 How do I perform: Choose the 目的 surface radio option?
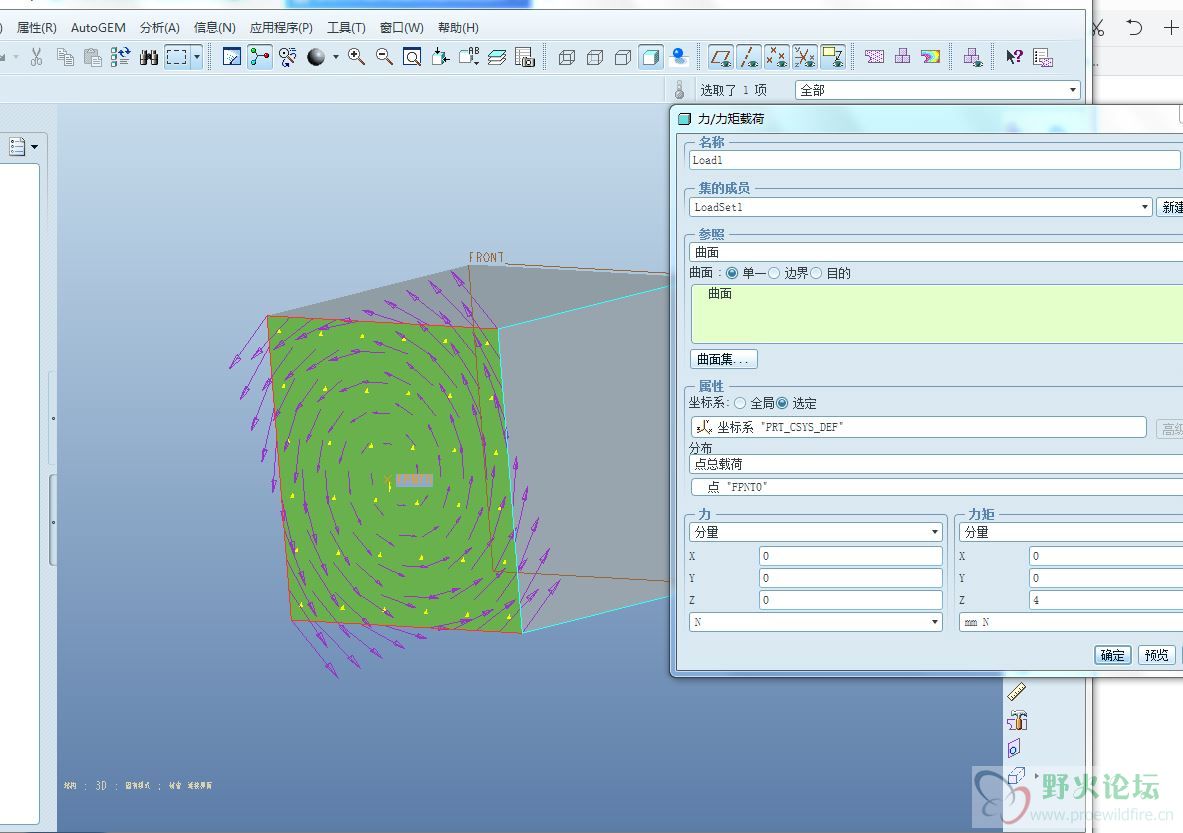(817, 273)
